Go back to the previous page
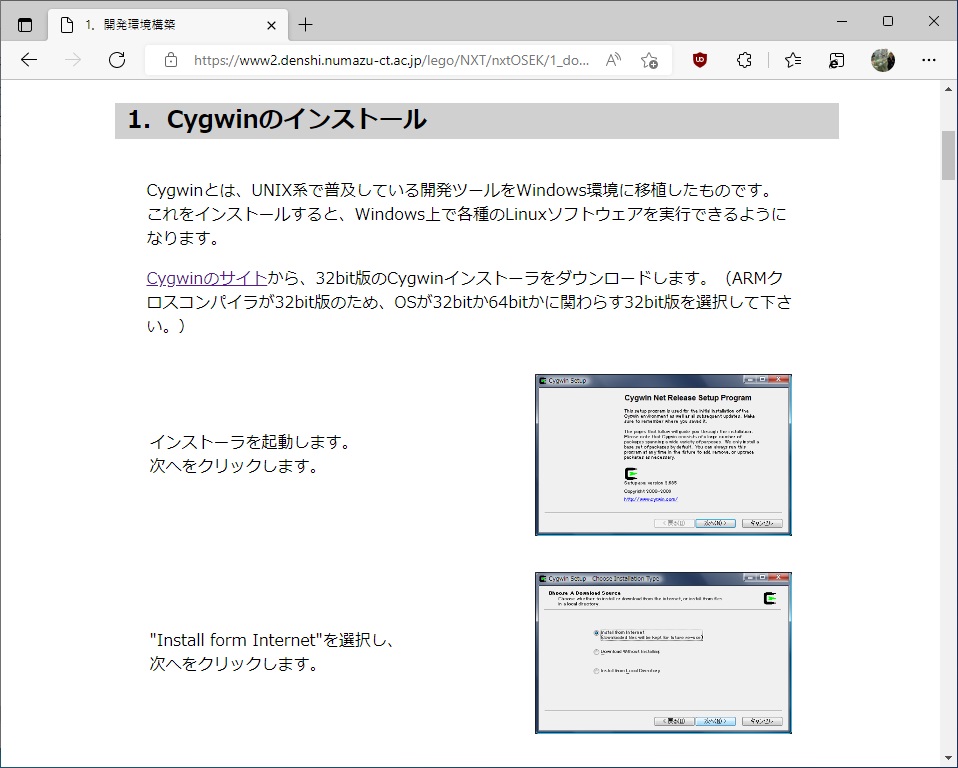This screenshot has height=768, width=958. 29,60
